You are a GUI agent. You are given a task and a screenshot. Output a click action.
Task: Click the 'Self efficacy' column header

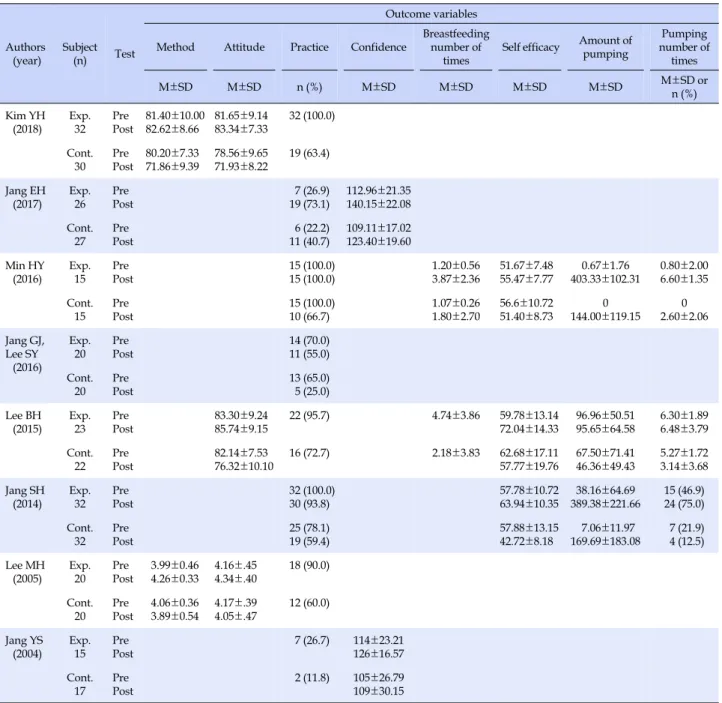[530, 47]
